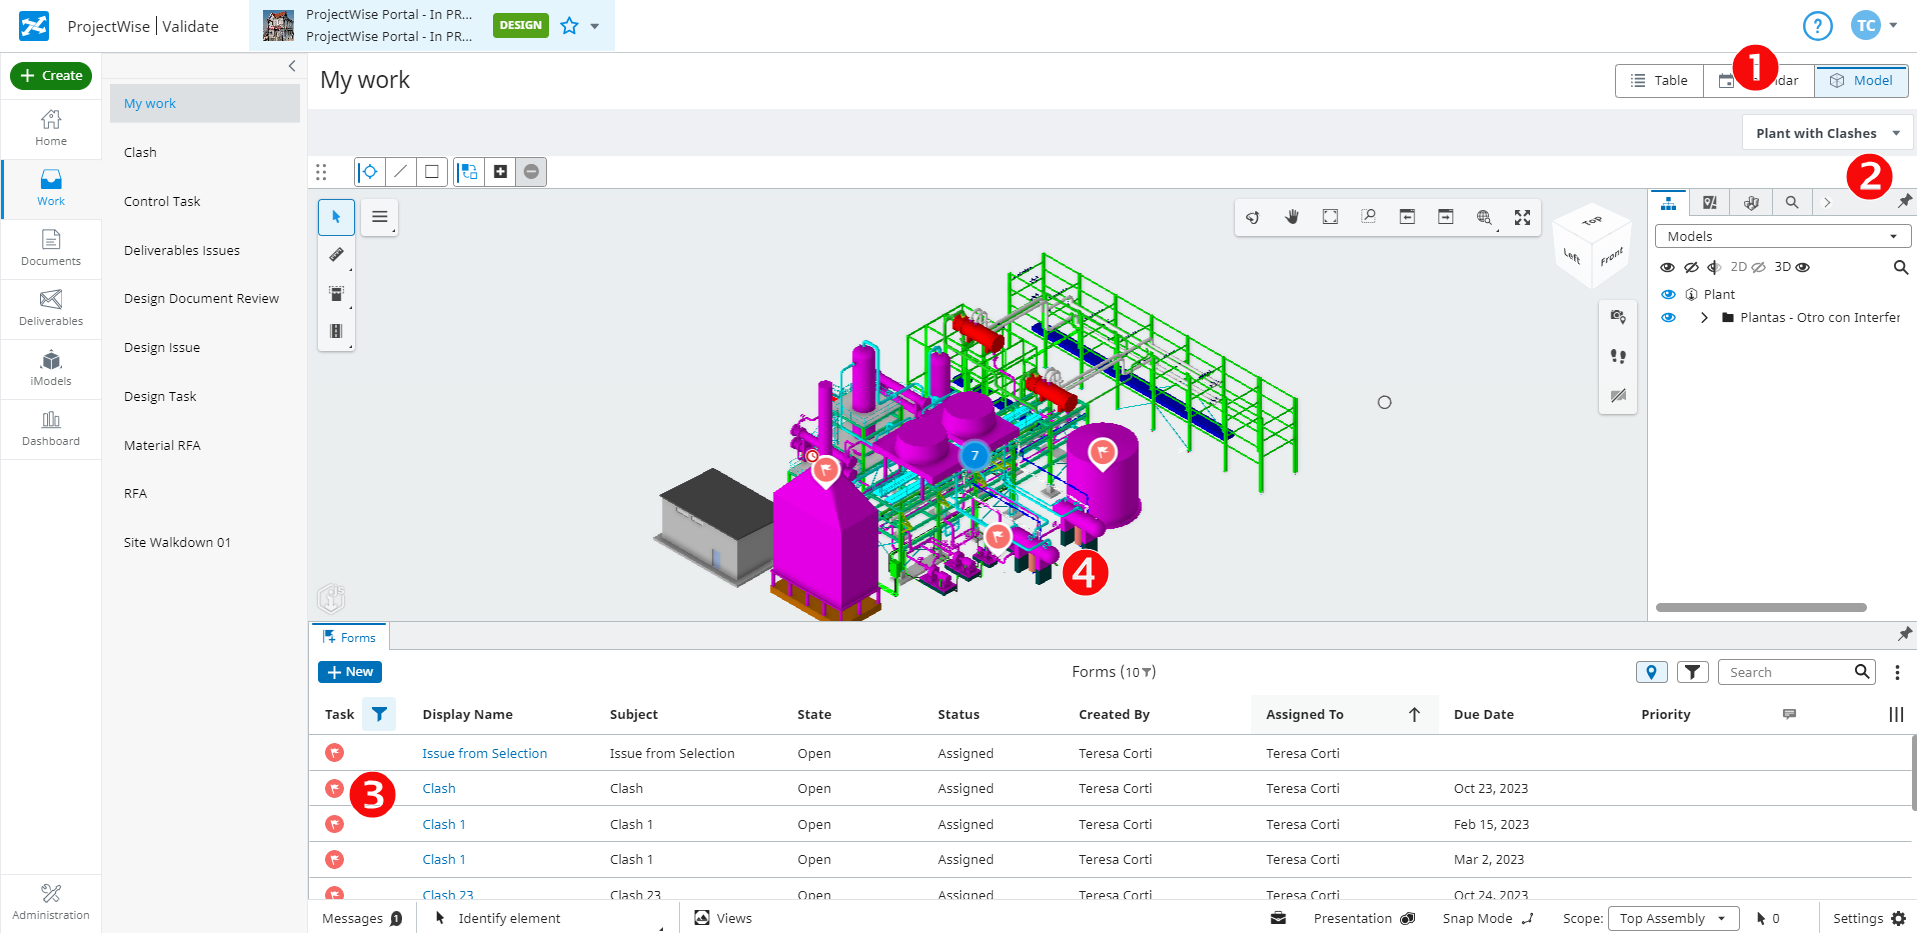Screen dimensions: 1917x933
Task: Open Home in left navigation
Action: 51,128
